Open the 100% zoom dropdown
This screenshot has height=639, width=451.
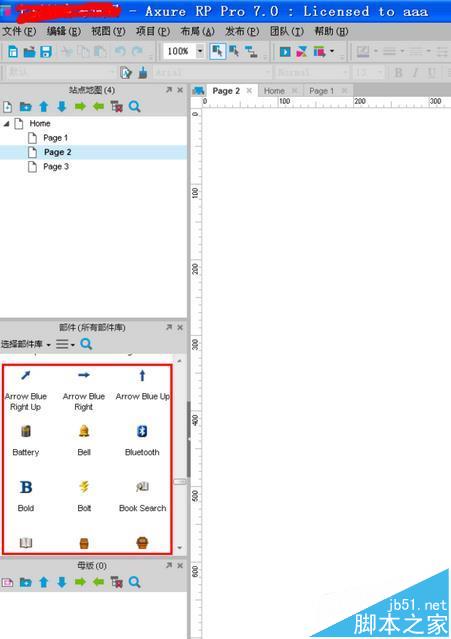pyautogui.click(x=200, y=51)
